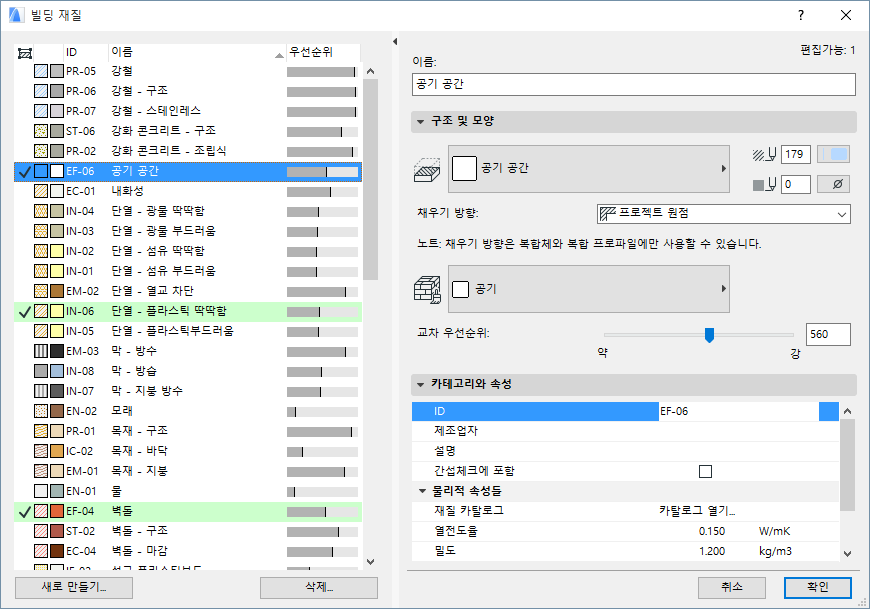Click the foreground pen number field 179
870x609 pixels.
click(x=796, y=155)
